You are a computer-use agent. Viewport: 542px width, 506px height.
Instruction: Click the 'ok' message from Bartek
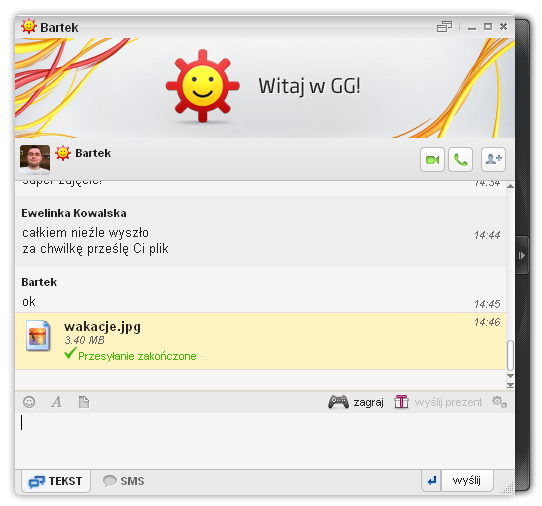click(29, 302)
